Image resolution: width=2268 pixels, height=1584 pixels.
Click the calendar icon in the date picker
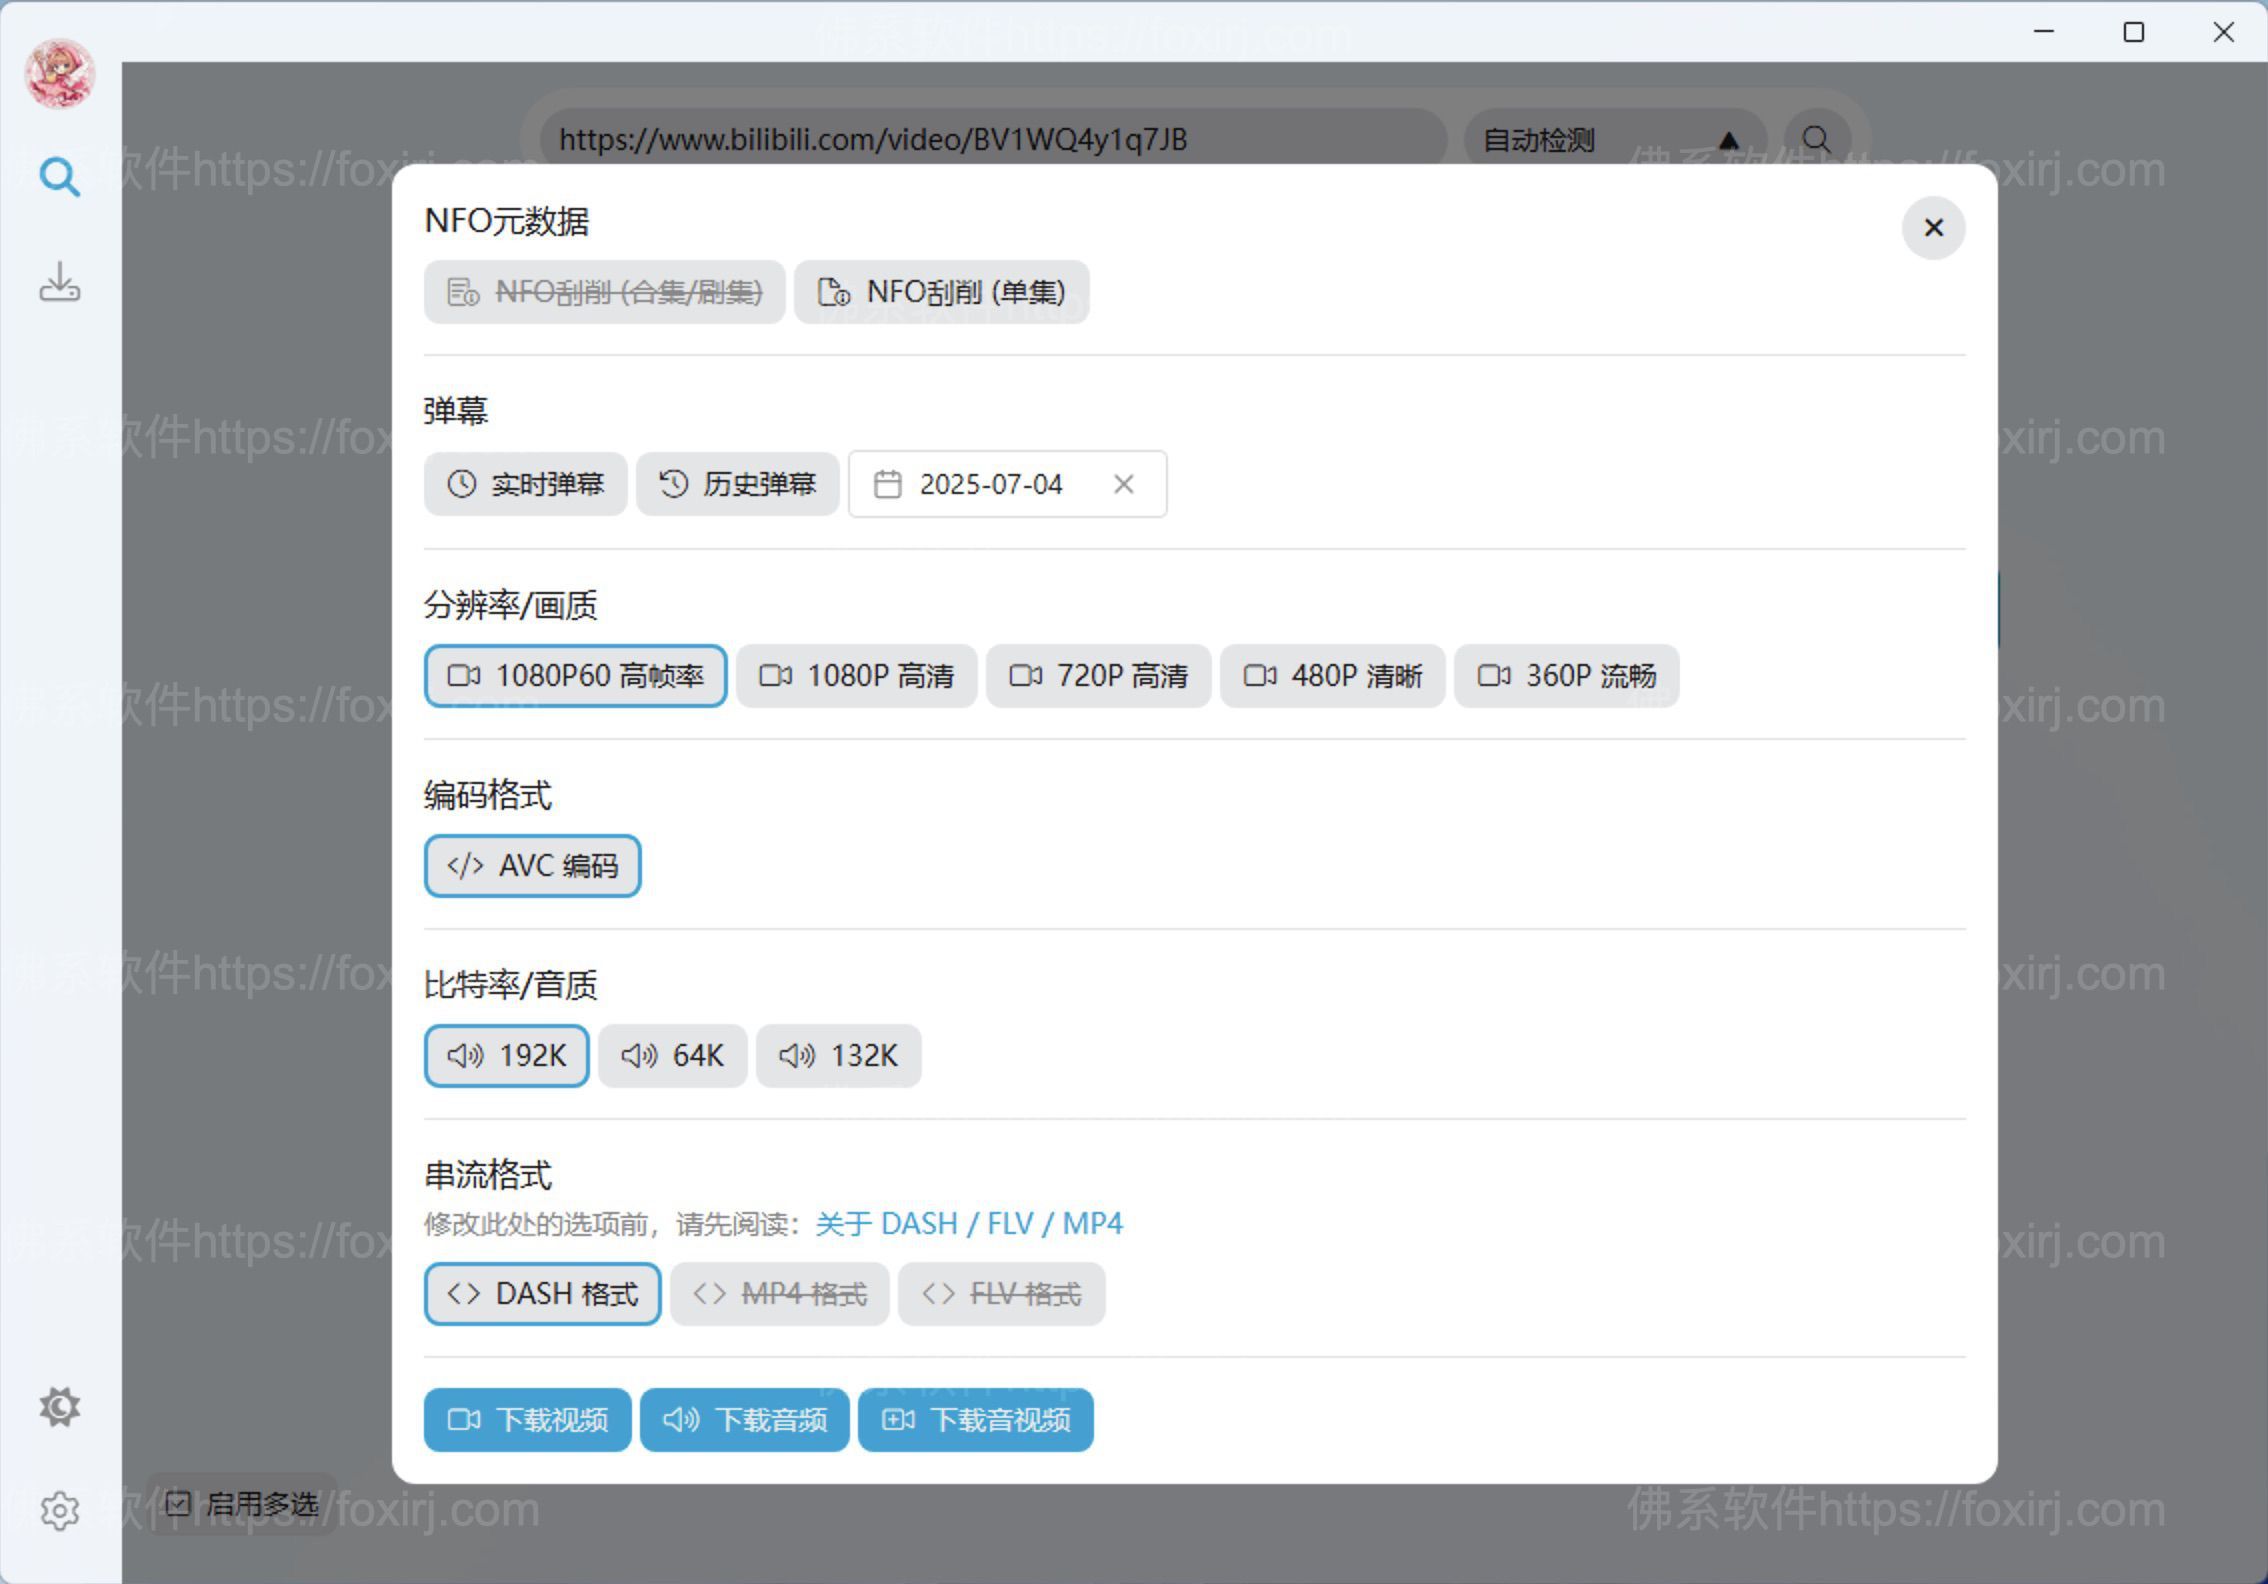point(888,484)
